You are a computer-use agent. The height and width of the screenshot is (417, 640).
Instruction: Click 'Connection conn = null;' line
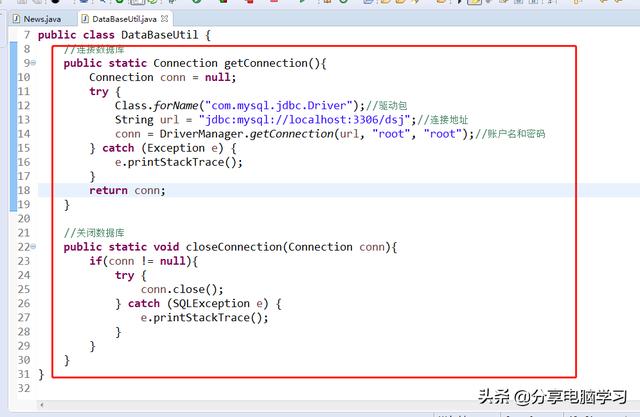click(162, 77)
